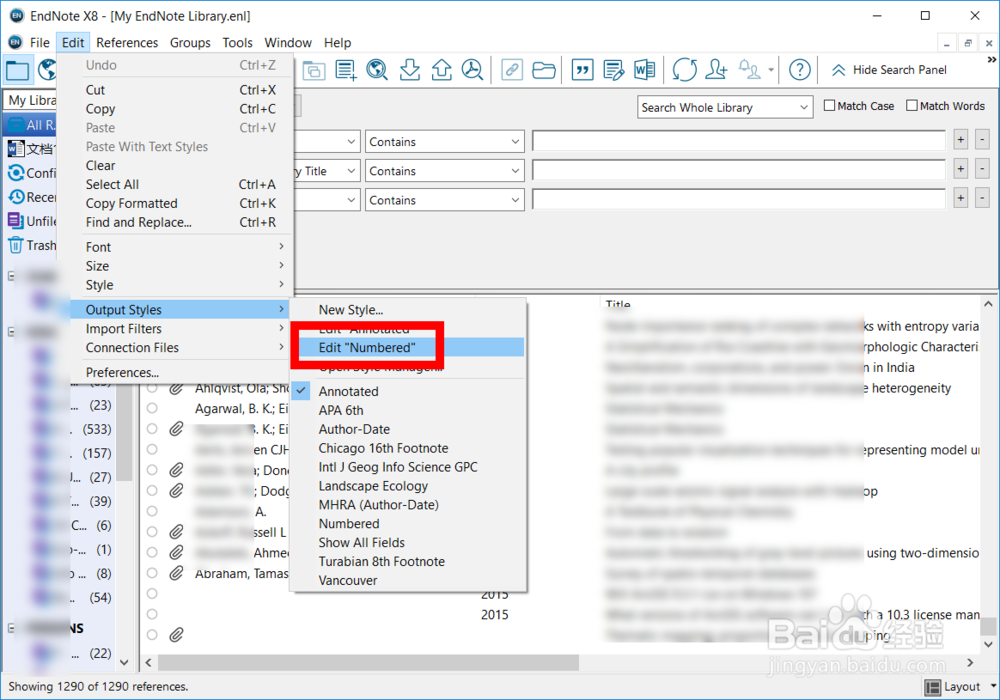1000x700 pixels.
Task: Click minus button on second search row
Action: [x=983, y=169]
